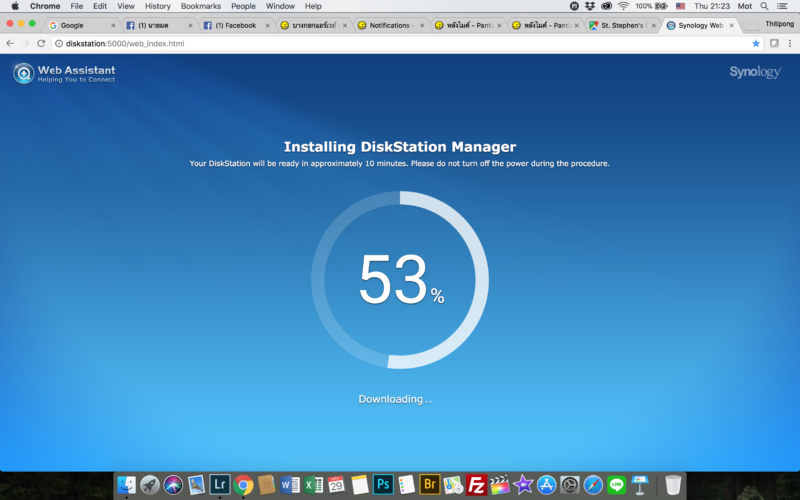Open Safari from the dock
This screenshot has height=500, width=800.
tap(593, 485)
